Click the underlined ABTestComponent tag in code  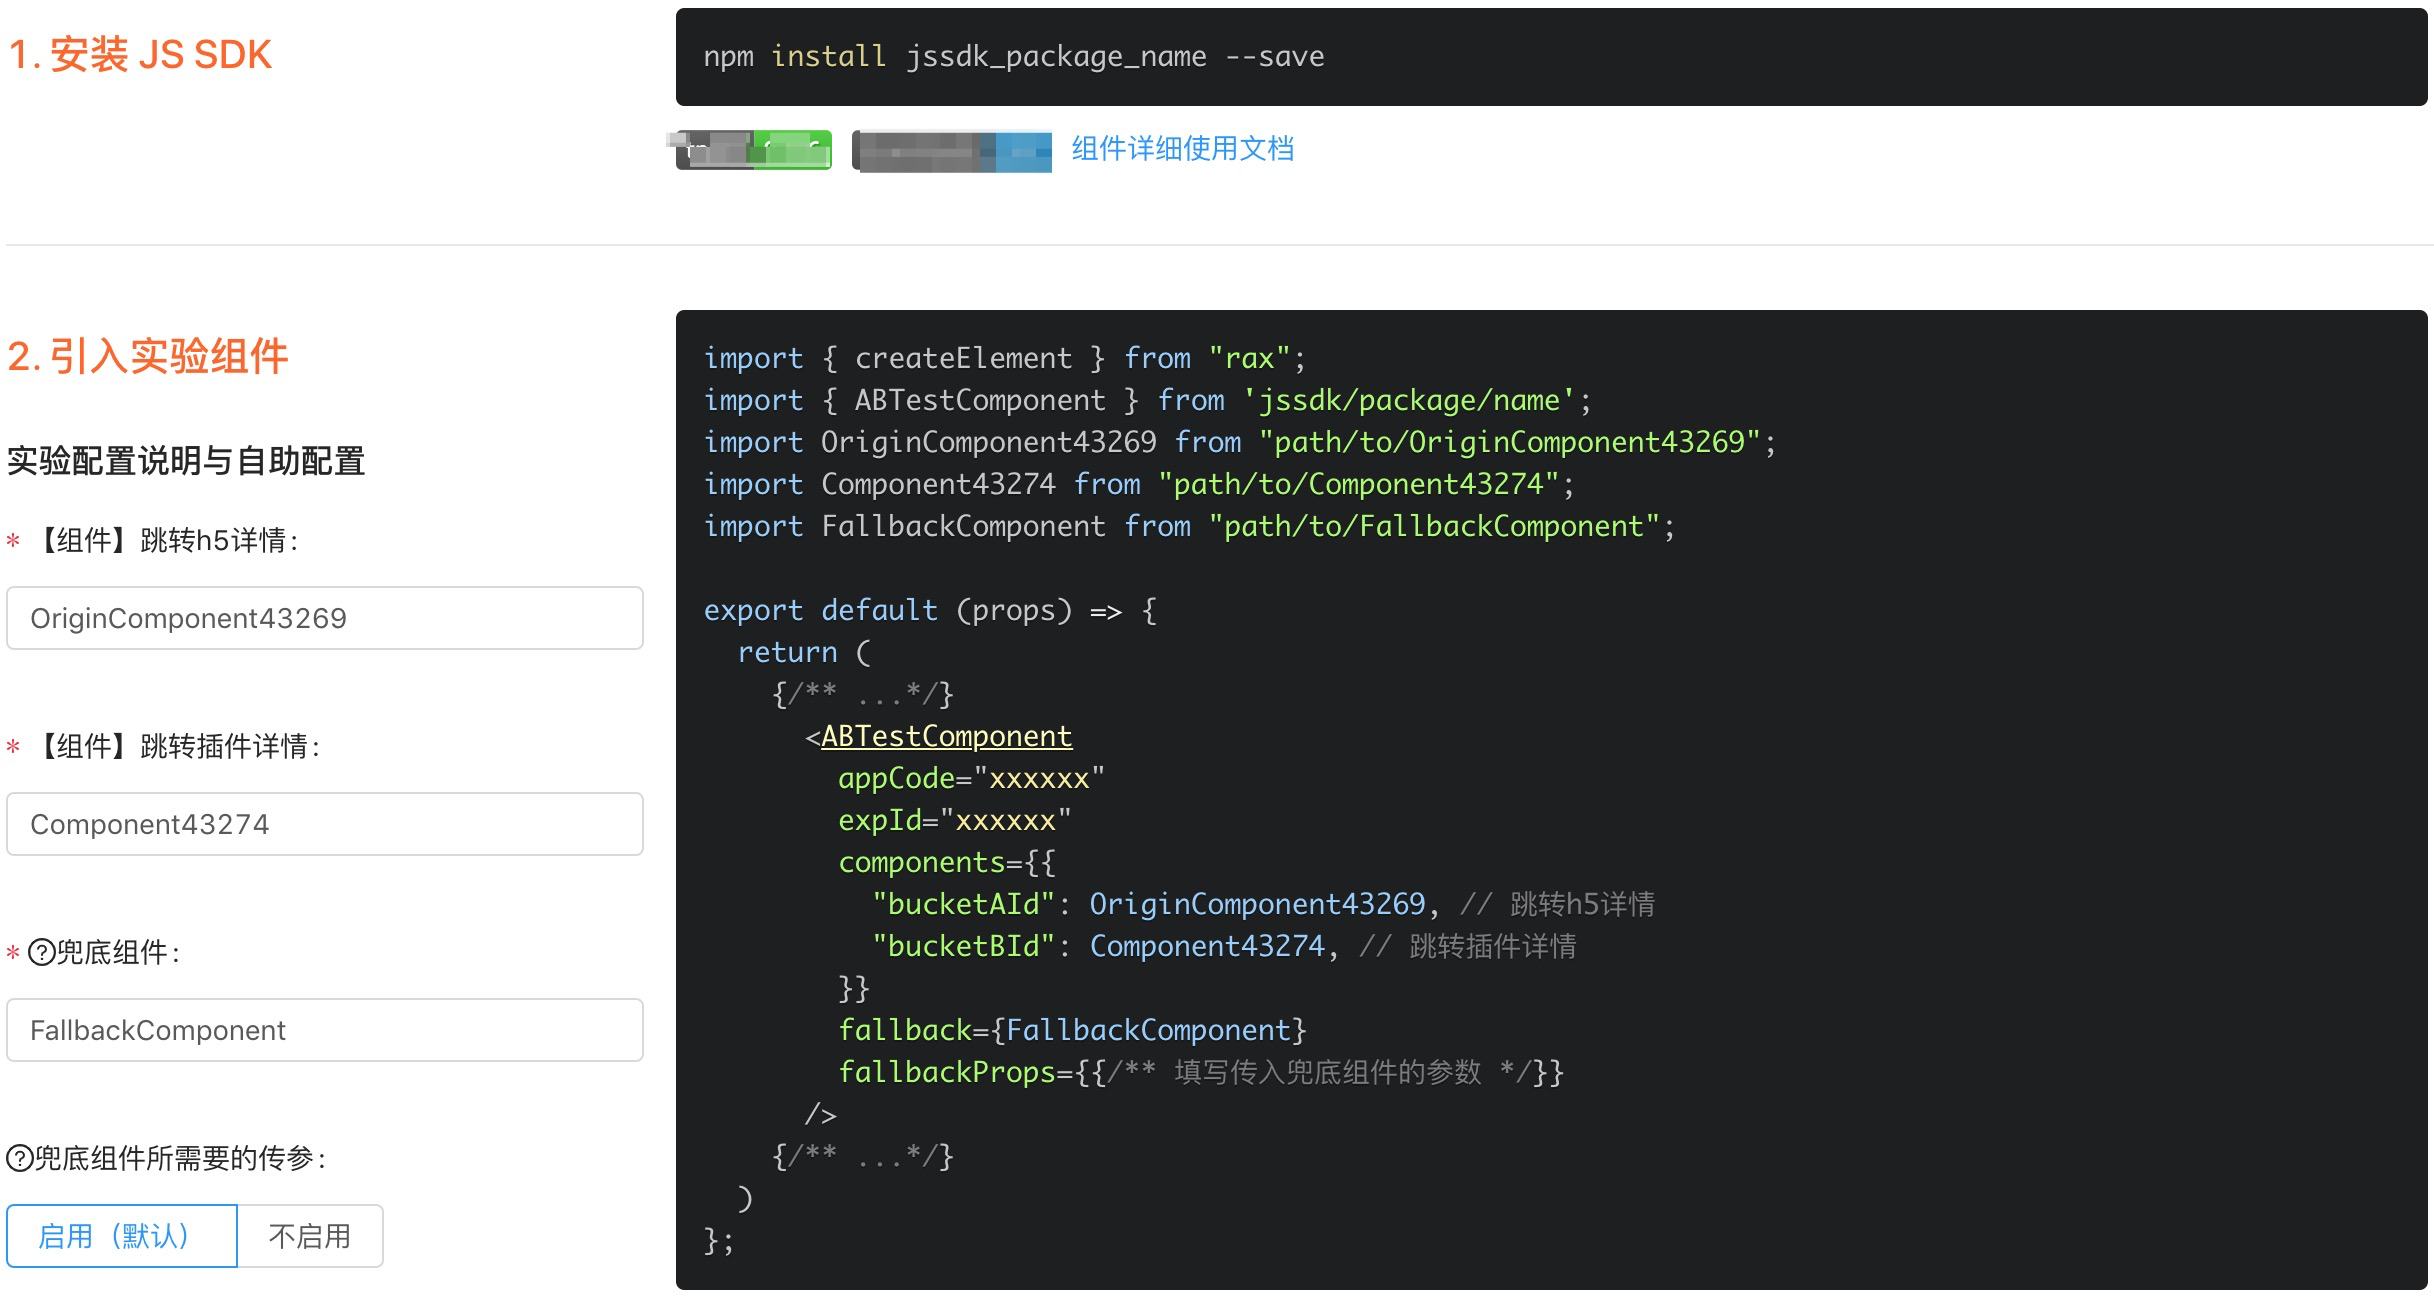click(x=946, y=736)
